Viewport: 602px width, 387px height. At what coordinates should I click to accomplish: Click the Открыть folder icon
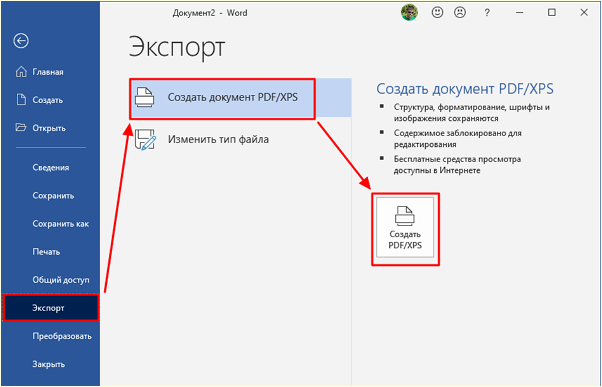(21, 127)
